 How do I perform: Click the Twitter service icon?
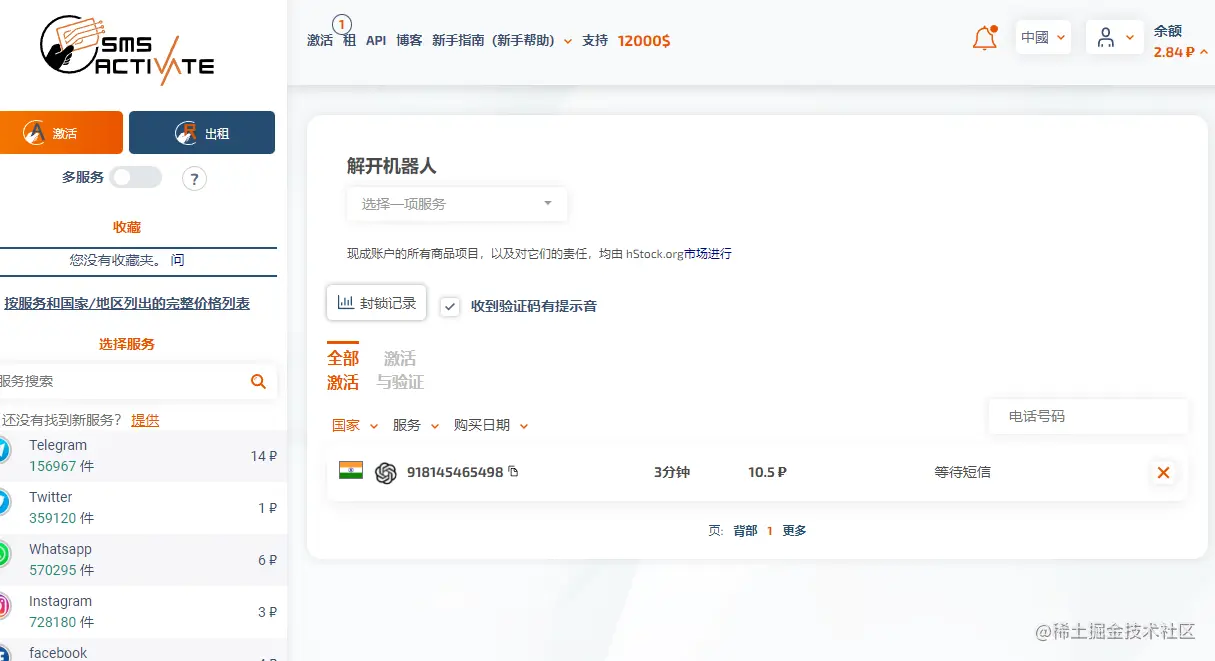pos(3,502)
